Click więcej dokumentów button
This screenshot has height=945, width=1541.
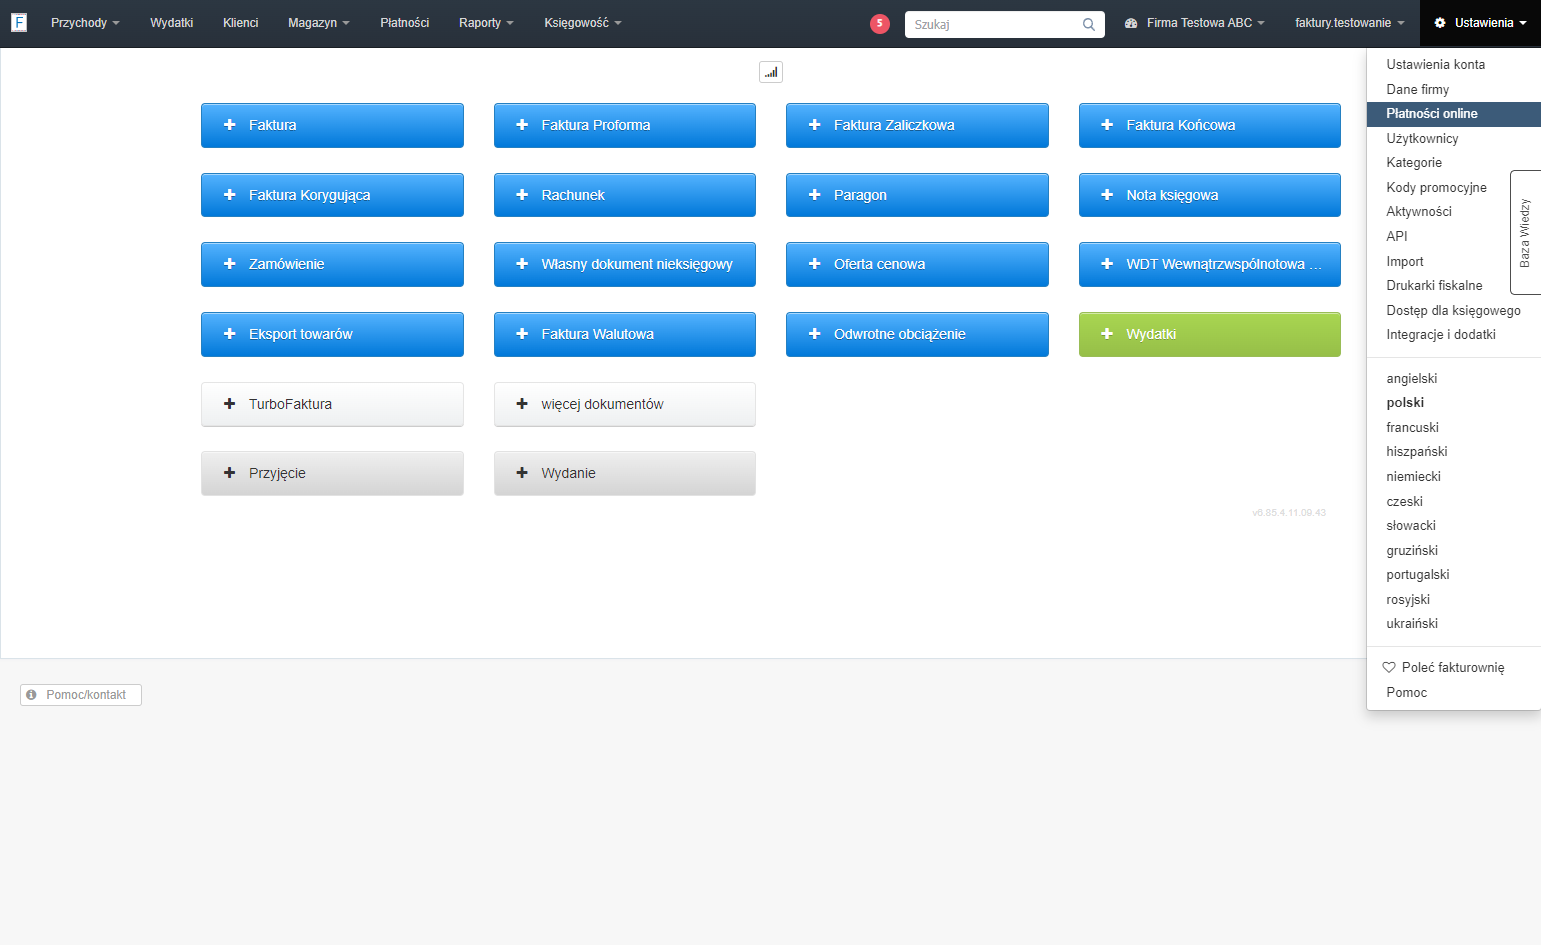pos(625,404)
